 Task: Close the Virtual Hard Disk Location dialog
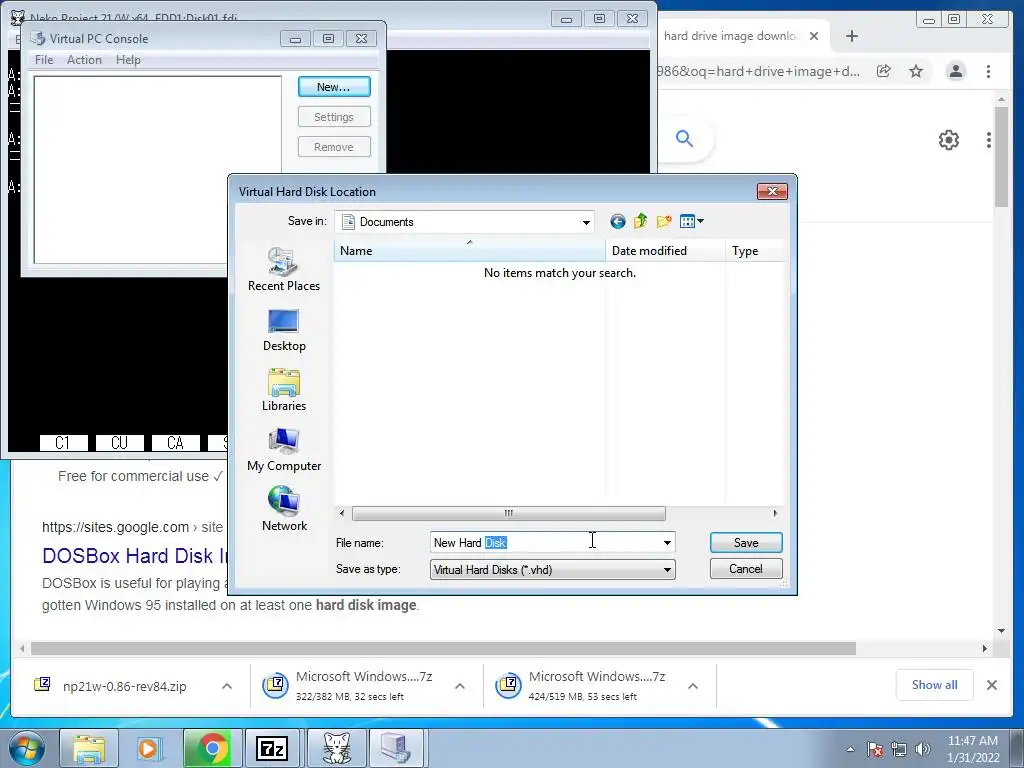[x=772, y=191]
